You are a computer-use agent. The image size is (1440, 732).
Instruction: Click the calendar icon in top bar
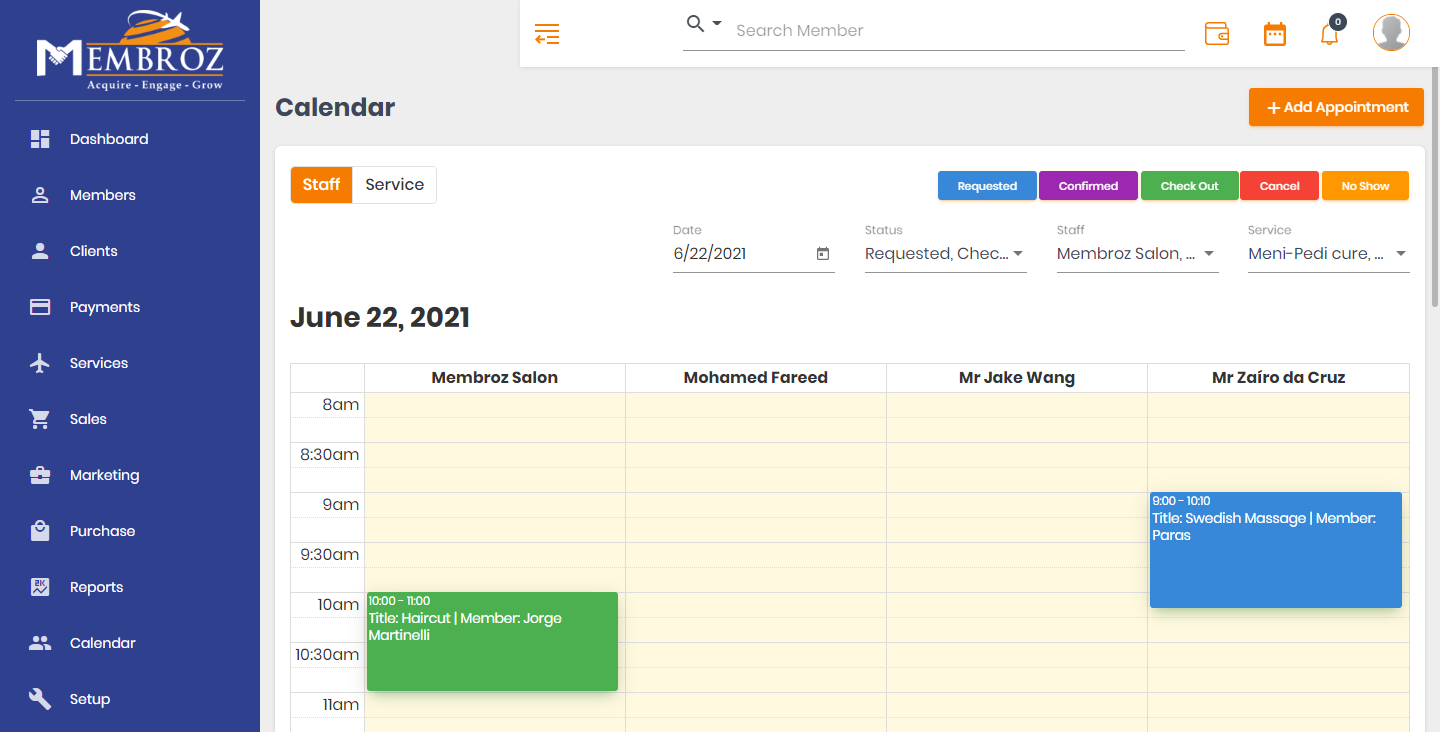(x=1274, y=33)
